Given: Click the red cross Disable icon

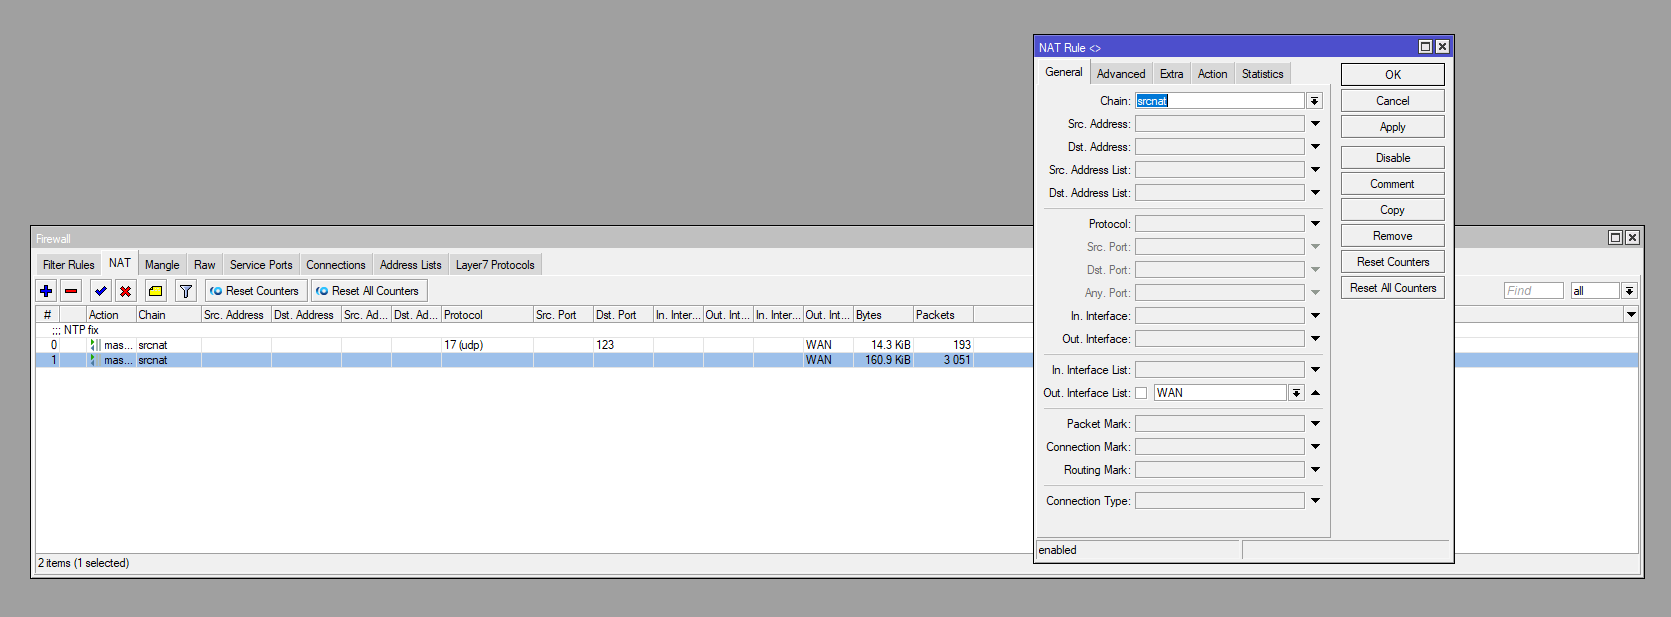Looking at the screenshot, I should pyautogui.click(x=125, y=291).
